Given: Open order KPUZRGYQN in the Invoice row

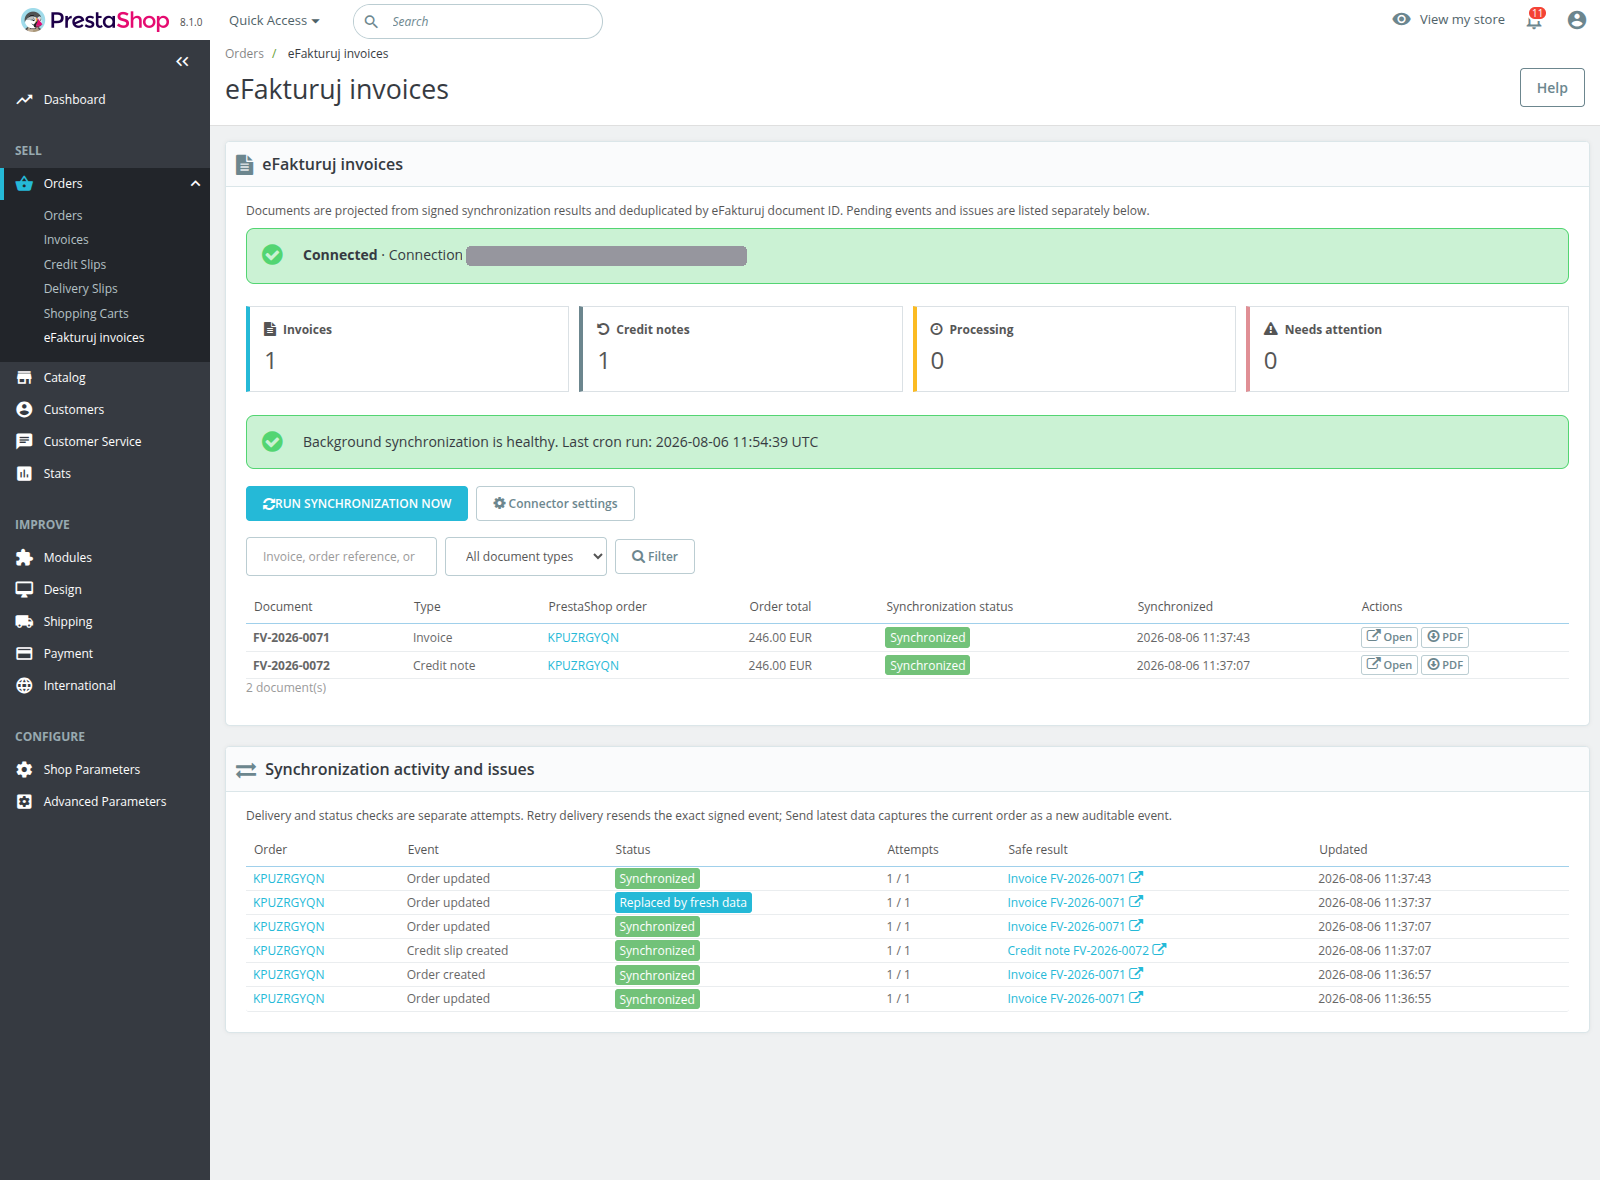Looking at the screenshot, I should coord(583,638).
